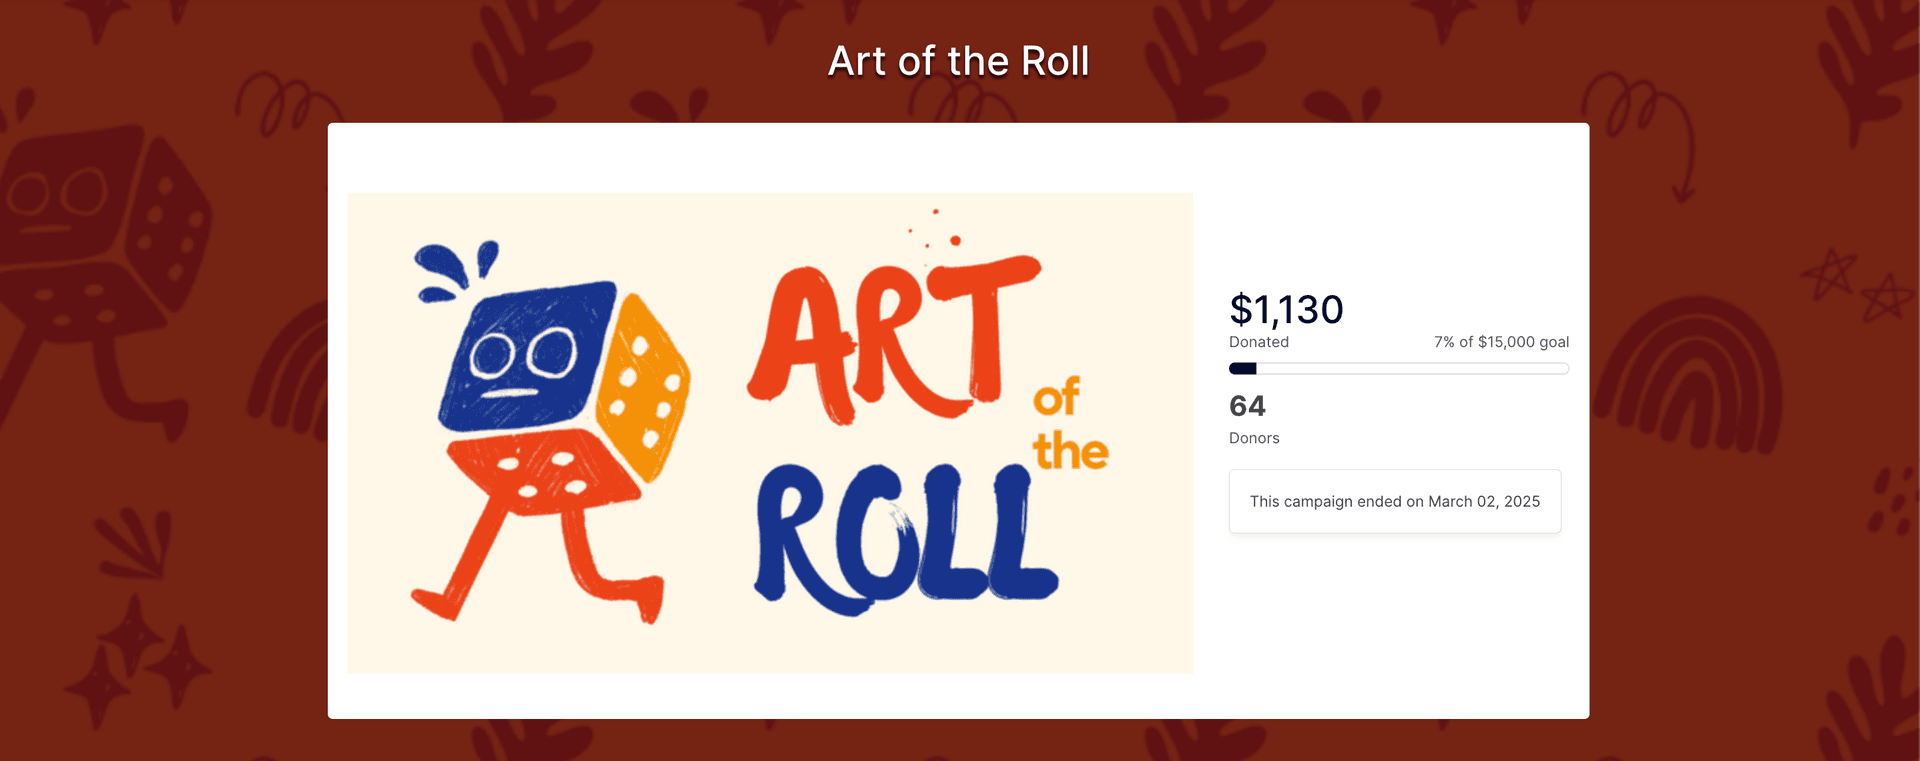The image size is (1920, 761).
Task: Click the blue dice face with eyes
Action: click(x=527, y=355)
